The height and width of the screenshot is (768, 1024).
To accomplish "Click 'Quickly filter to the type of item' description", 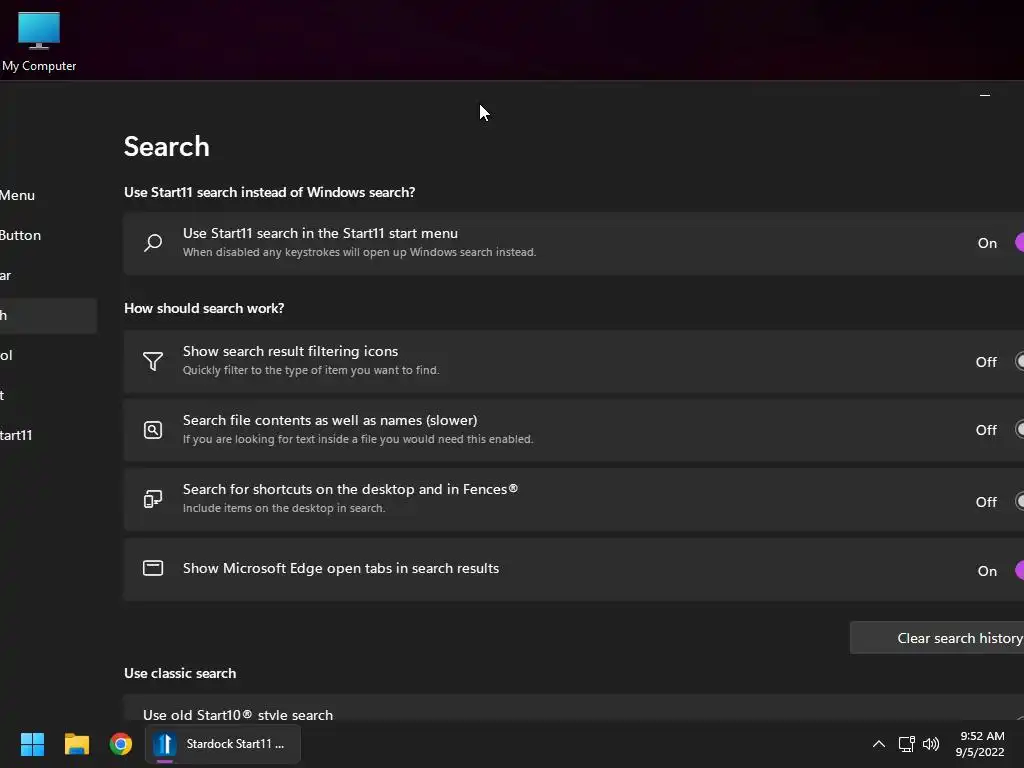I will pyautogui.click(x=311, y=370).
